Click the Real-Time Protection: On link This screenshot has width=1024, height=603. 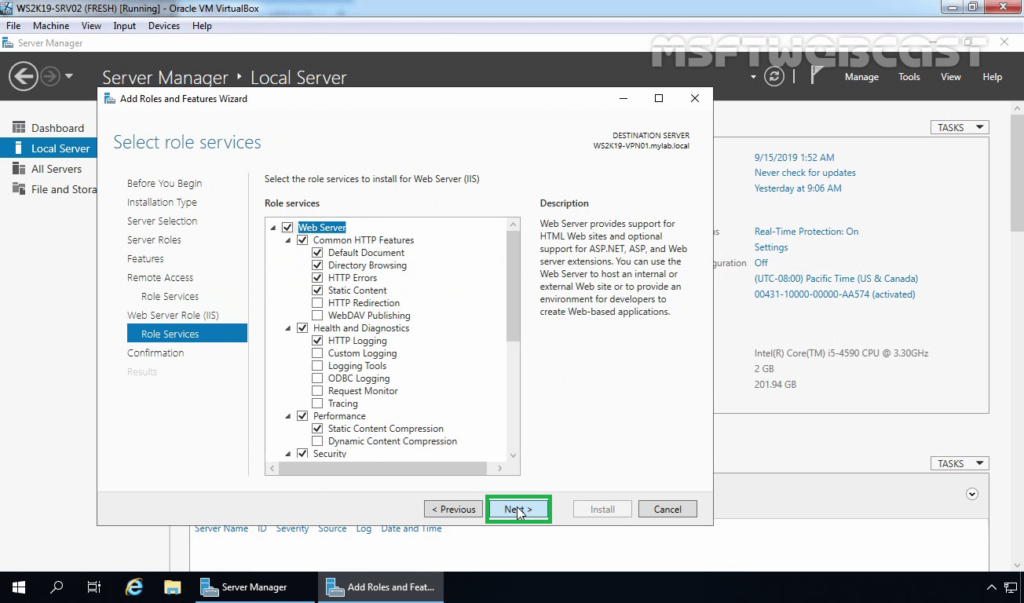point(806,231)
